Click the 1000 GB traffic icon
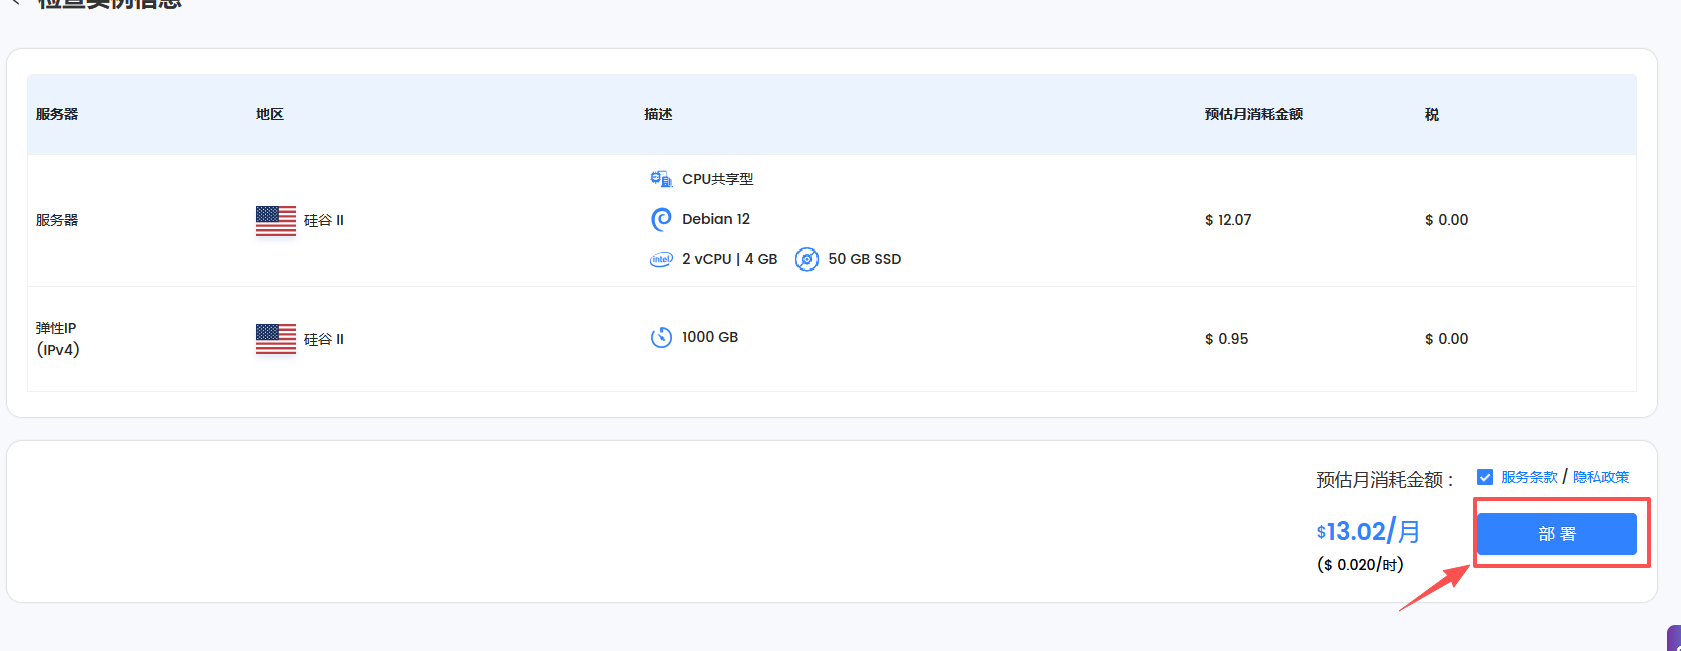Screen dimensions: 1681x651 [x=661, y=337]
